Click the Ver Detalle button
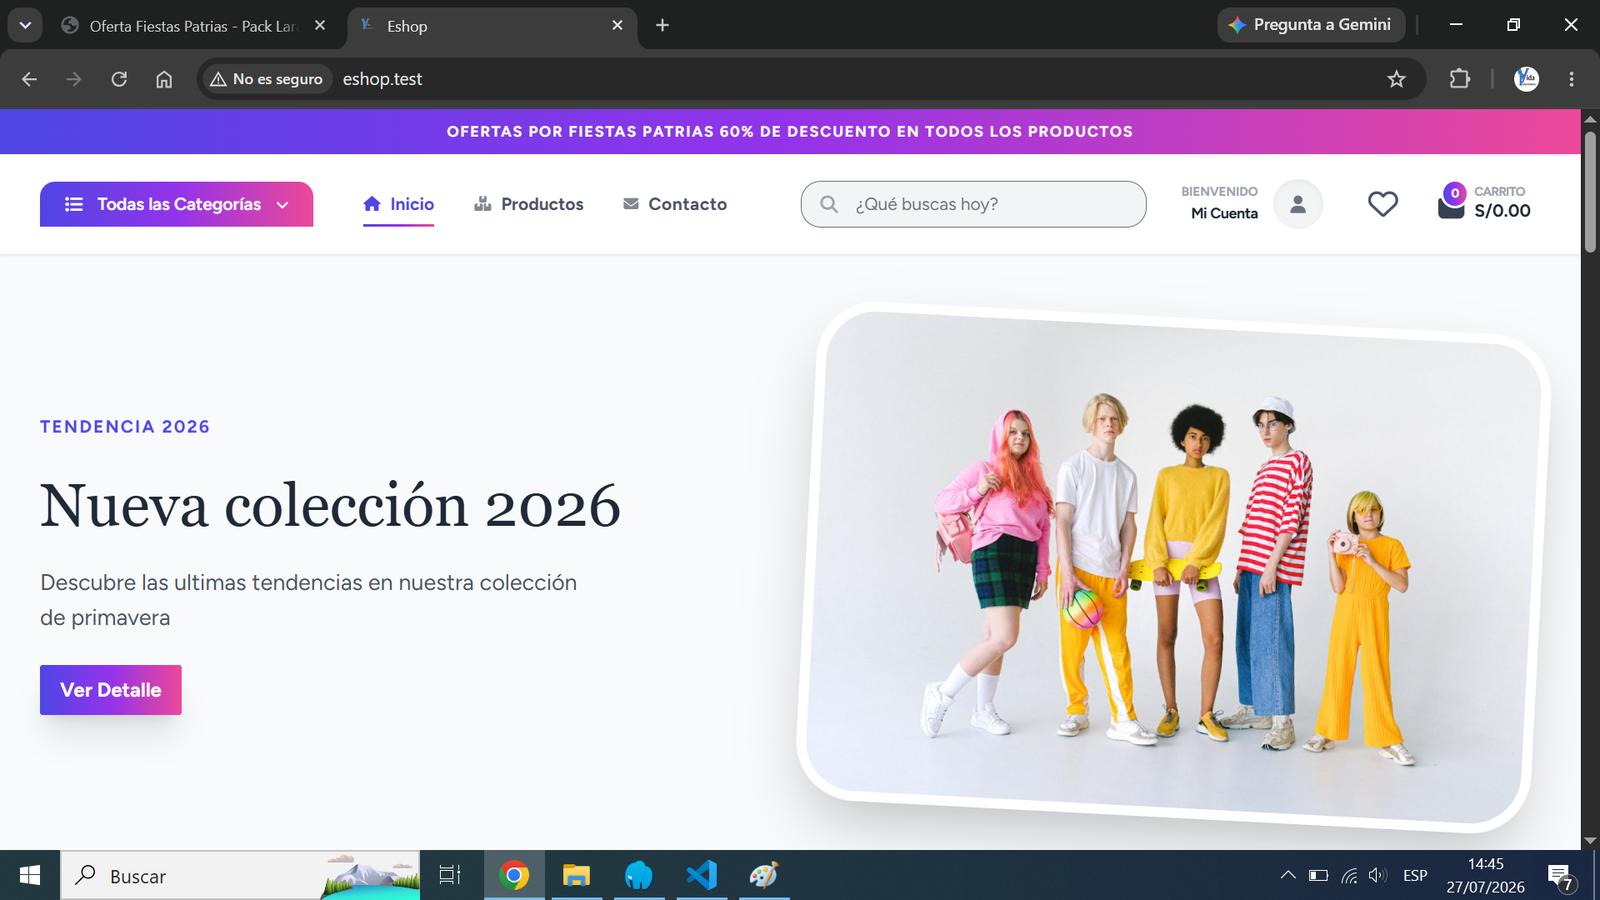This screenshot has height=900, width=1600. pos(111,690)
